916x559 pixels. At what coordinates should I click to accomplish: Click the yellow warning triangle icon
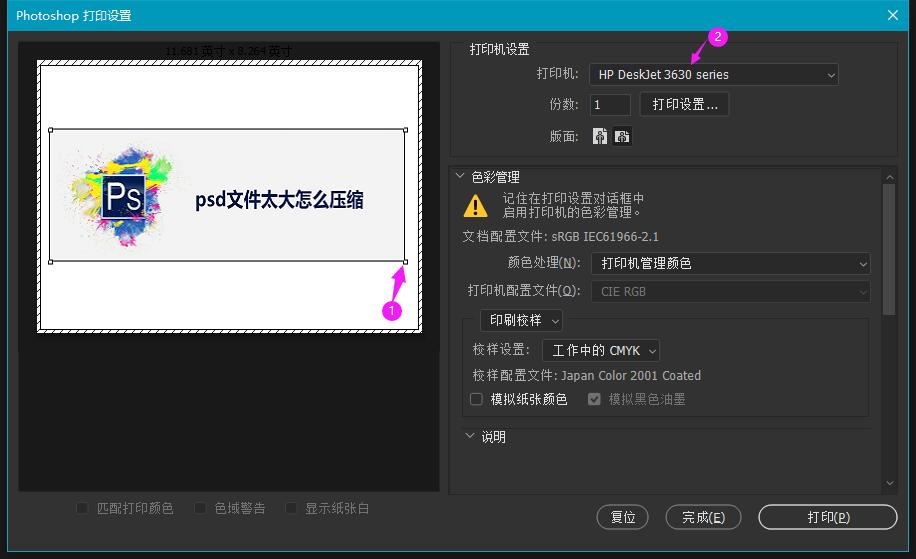click(x=476, y=205)
